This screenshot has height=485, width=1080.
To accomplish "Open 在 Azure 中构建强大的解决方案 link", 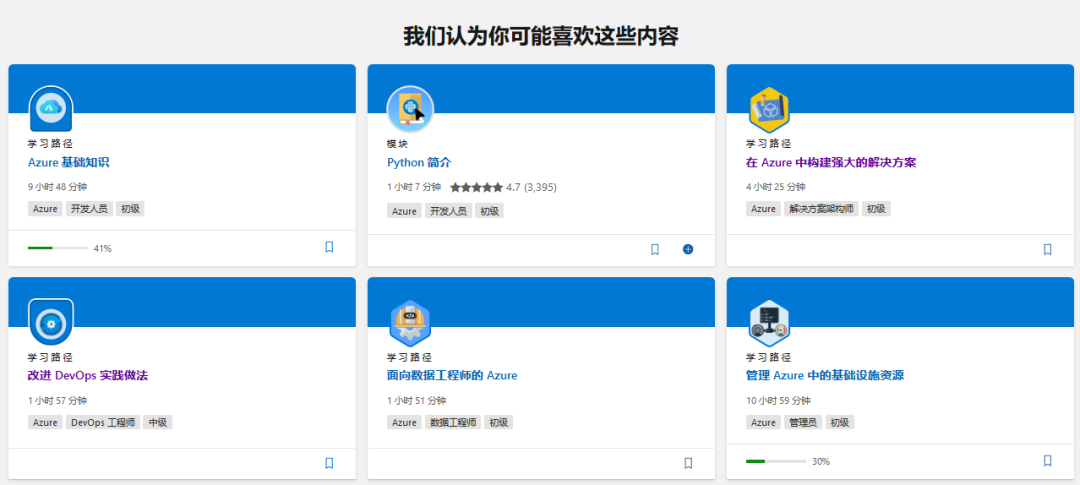I will coord(831,163).
